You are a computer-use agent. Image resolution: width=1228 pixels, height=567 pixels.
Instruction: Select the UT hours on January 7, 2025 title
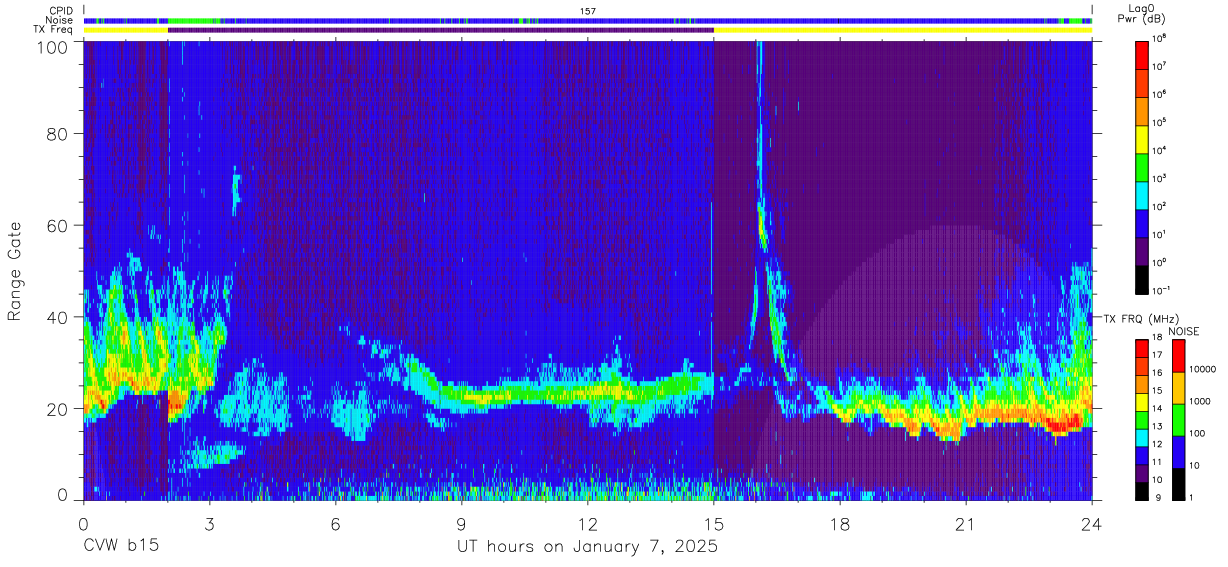(587, 548)
